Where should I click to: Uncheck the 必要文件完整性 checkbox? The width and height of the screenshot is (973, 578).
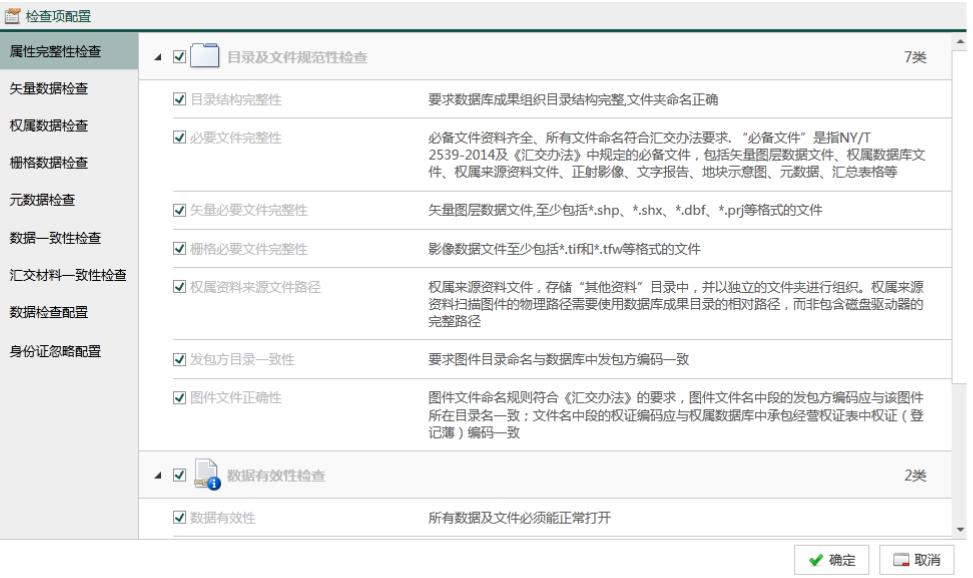(180, 137)
